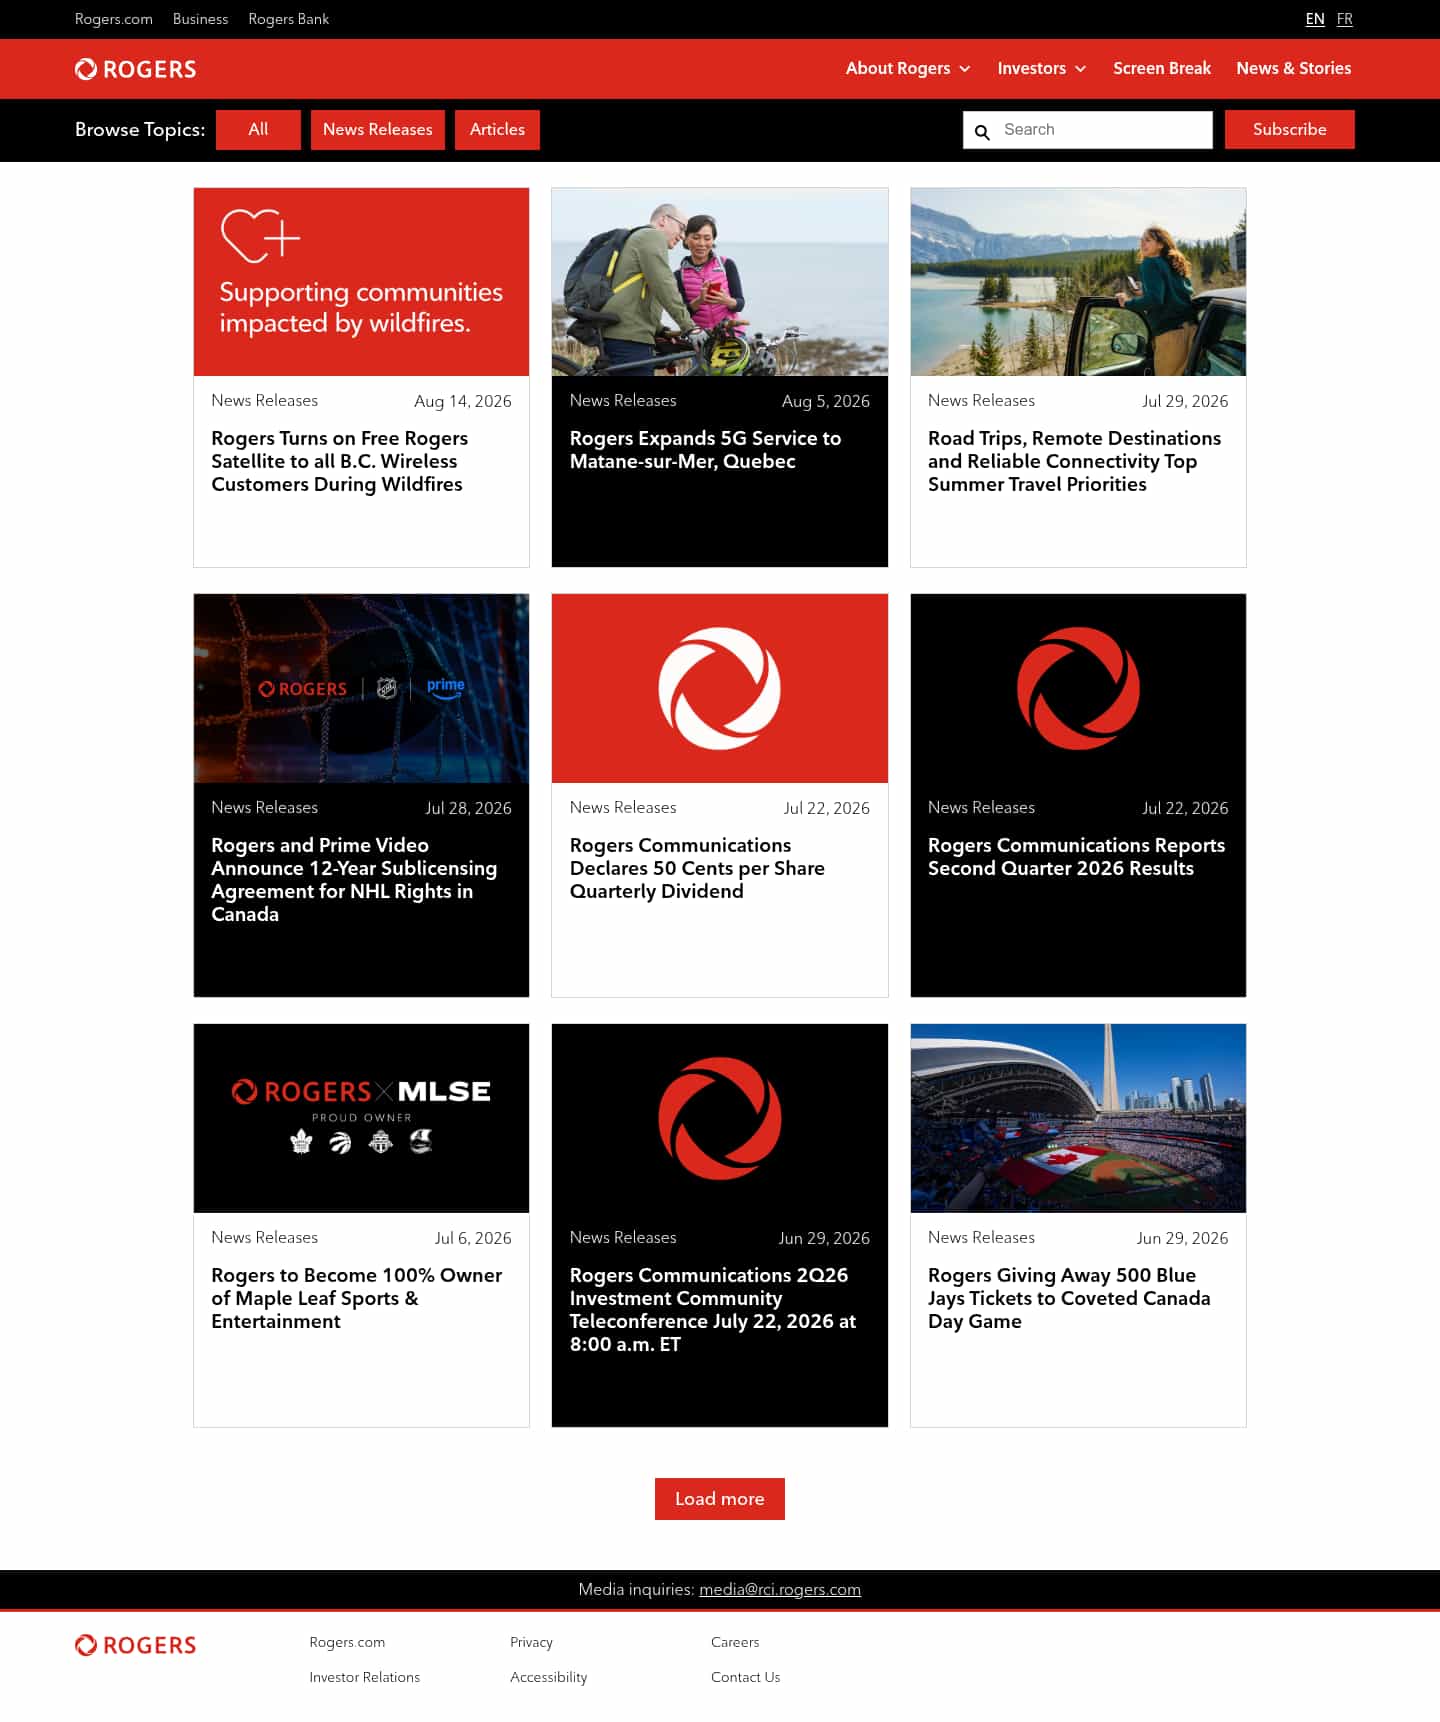Screen dimensions: 1440x1722
Task: Filter by News Releases topic
Action: (x=378, y=130)
